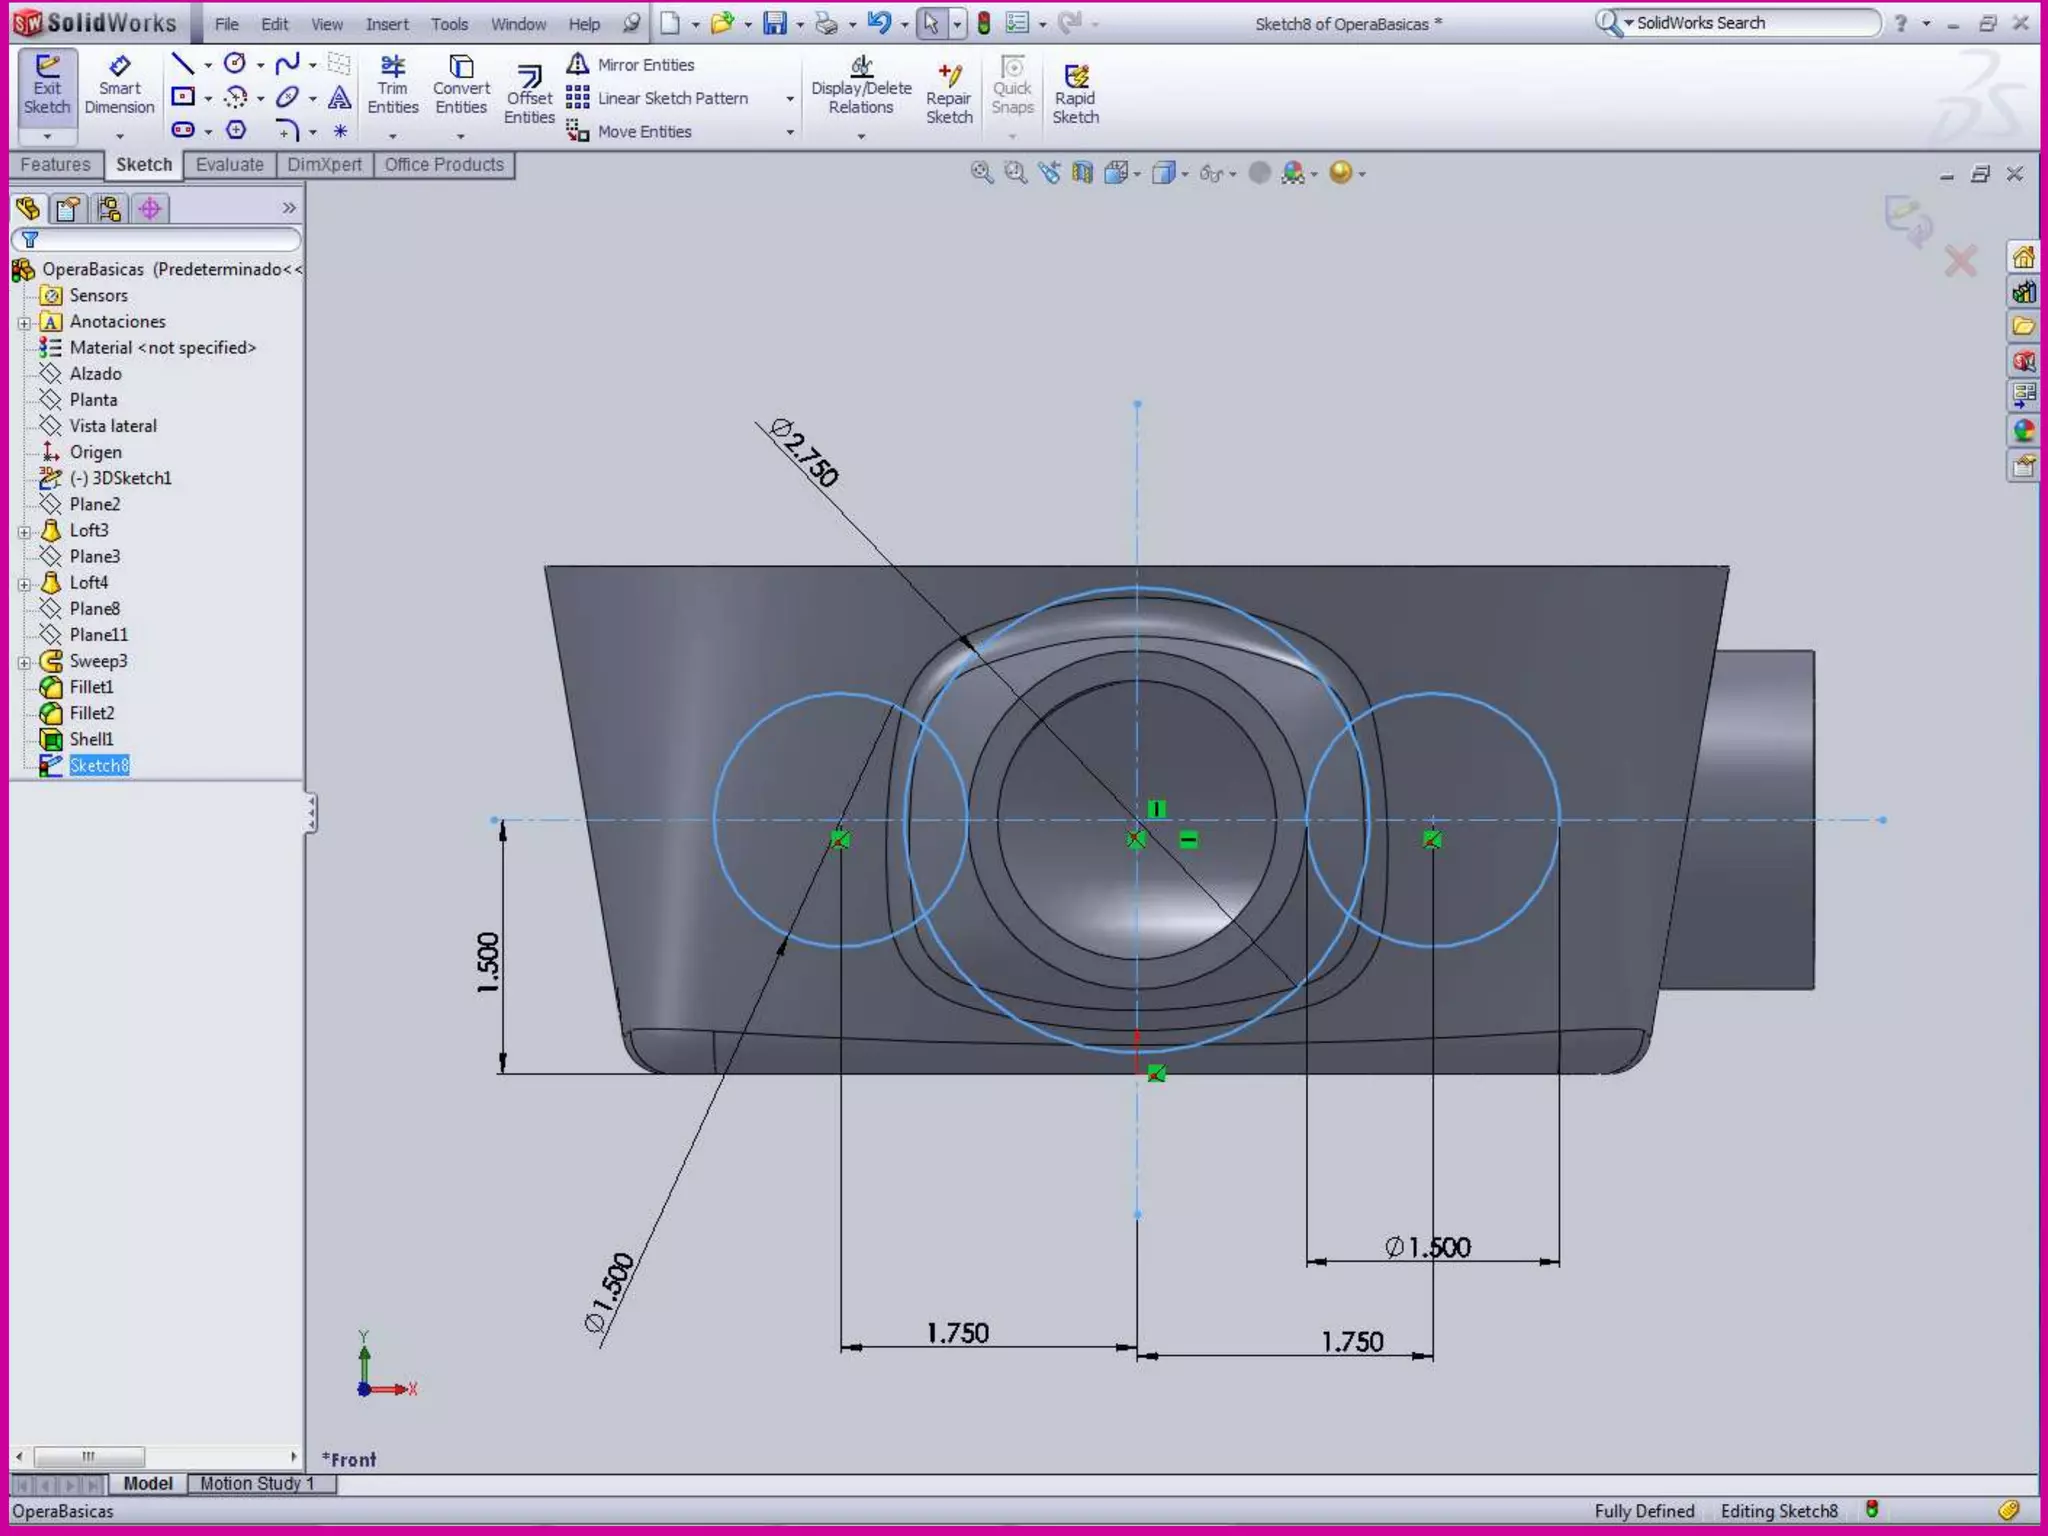Expand the Sweep3 feature node

24,662
